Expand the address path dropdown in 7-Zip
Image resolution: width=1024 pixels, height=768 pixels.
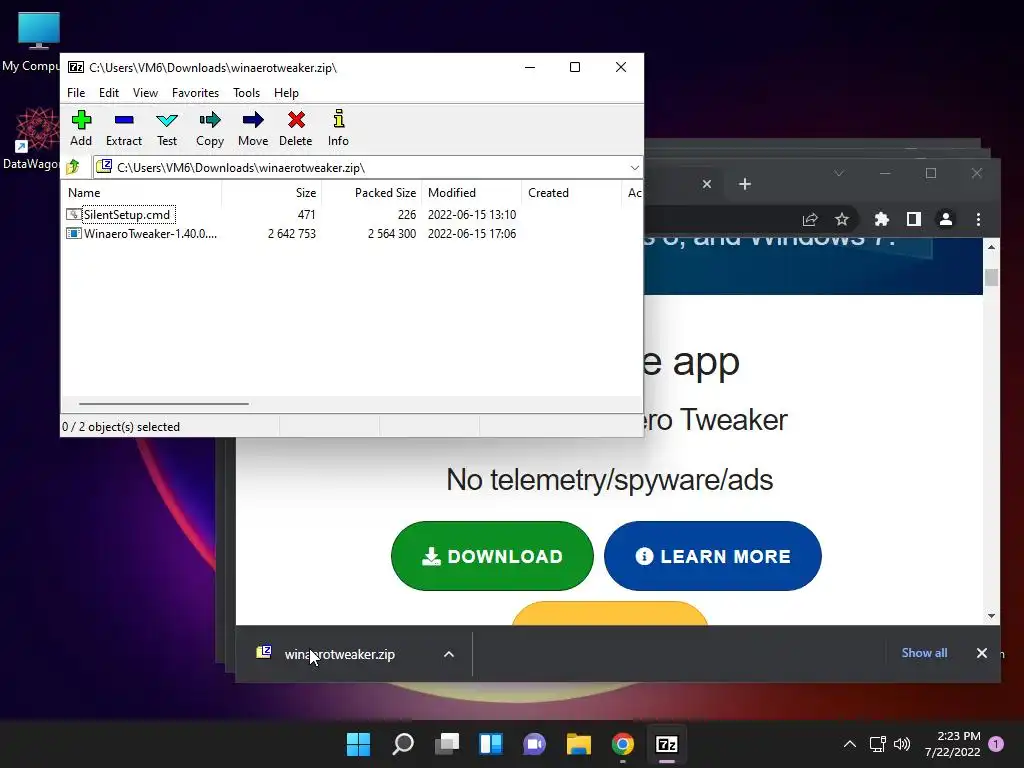pyautogui.click(x=634, y=168)
